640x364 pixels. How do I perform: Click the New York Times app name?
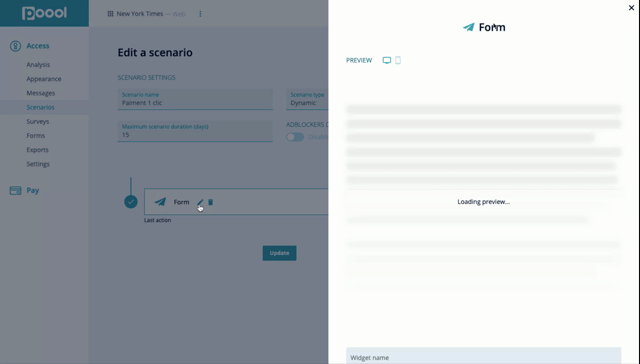pyautogui.click(x=140, y=14)
